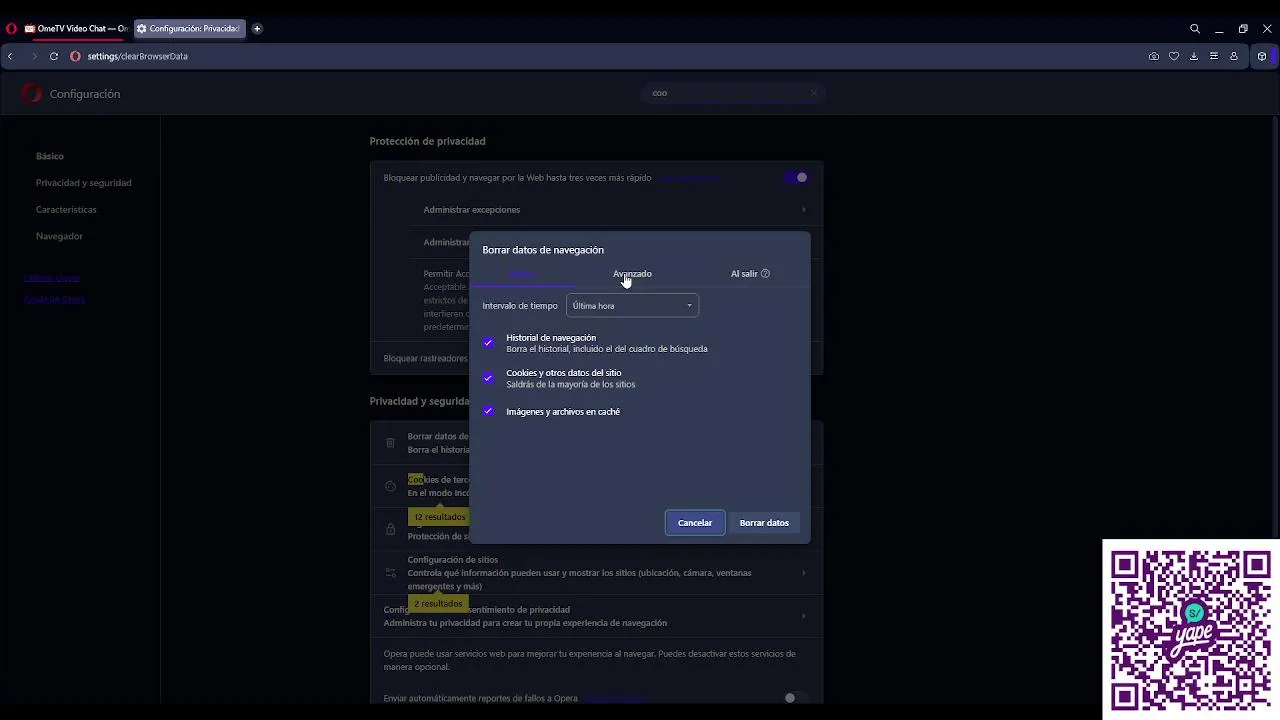Click the Cancelar button
1280x720 pixels.
(x=695, y=523)
